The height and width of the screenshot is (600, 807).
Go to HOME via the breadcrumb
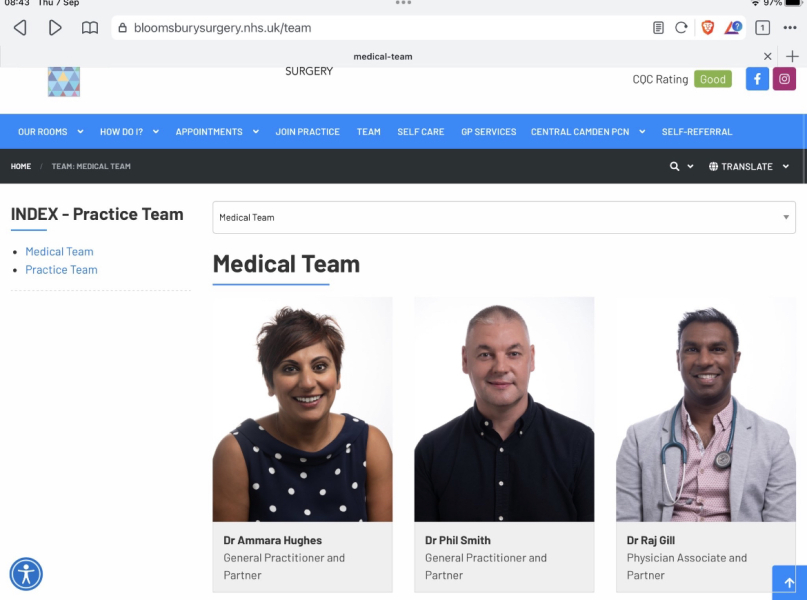(x=20, y=166)
